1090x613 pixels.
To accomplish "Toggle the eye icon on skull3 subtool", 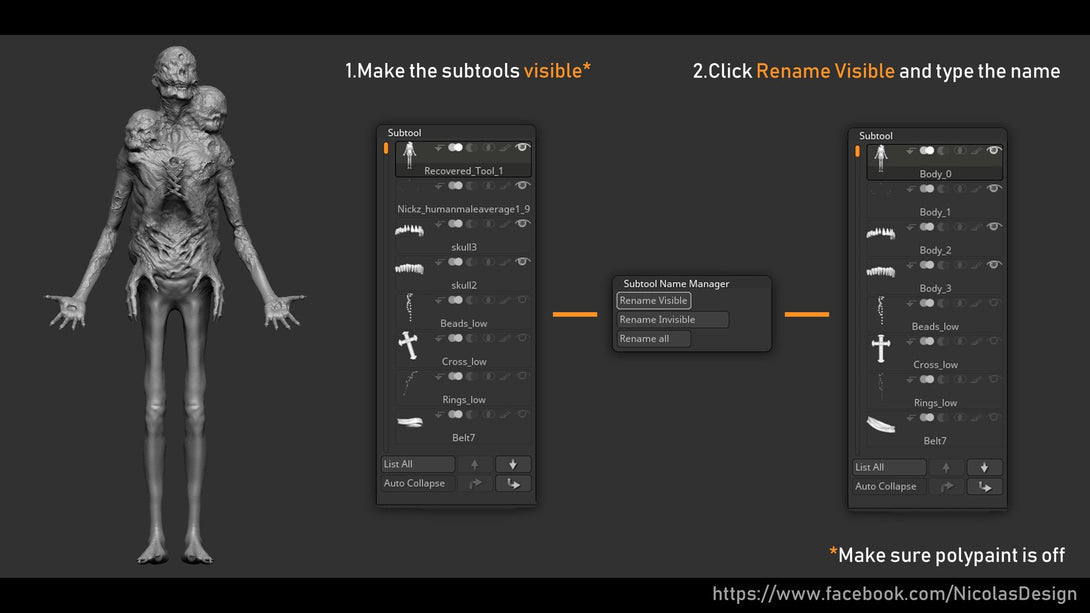I will 522,224.
